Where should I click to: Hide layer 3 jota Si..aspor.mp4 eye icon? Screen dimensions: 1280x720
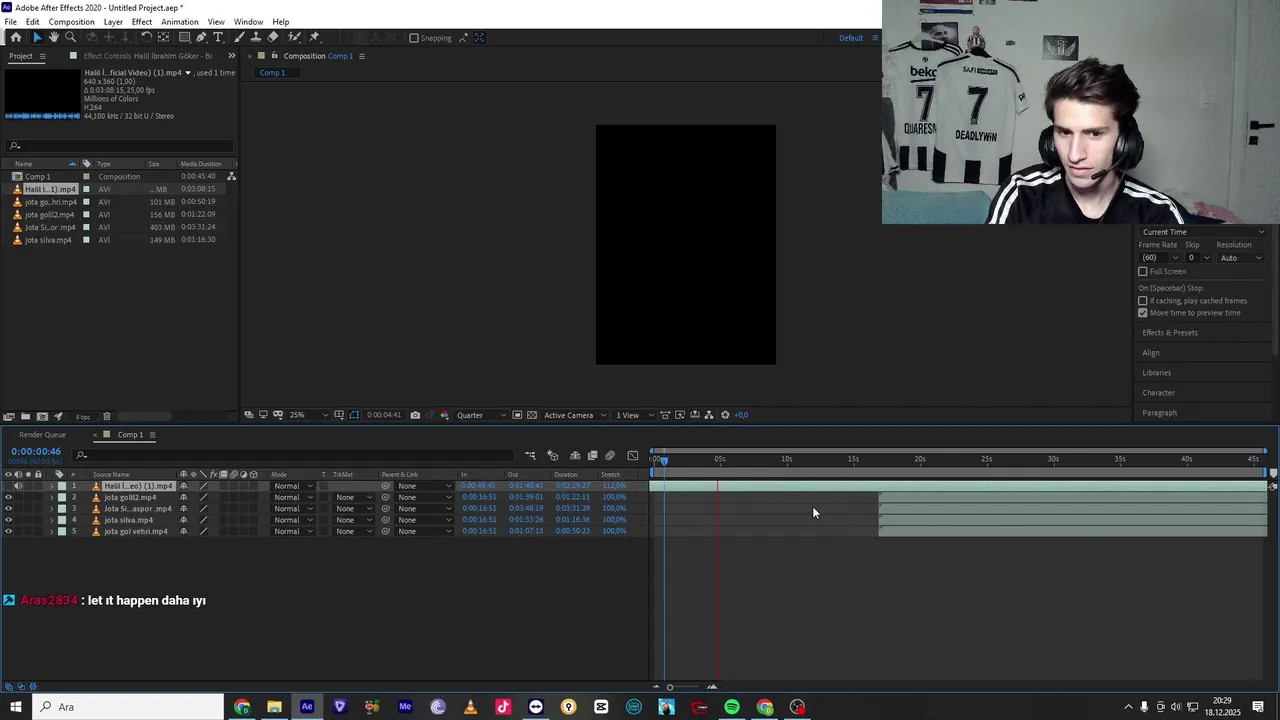[x=8, y=508]
